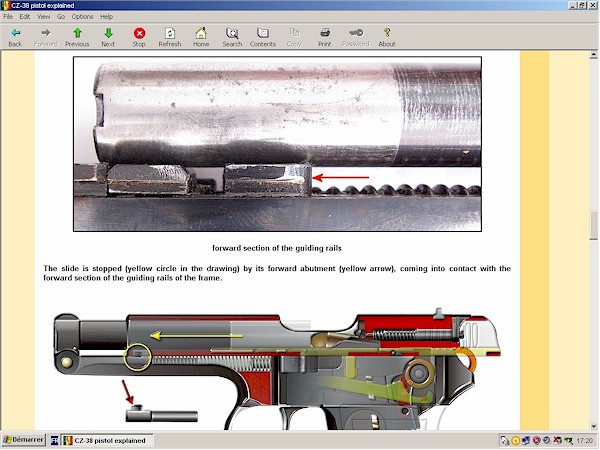Print the current page
600x450 pixels.
click(324, 37)
